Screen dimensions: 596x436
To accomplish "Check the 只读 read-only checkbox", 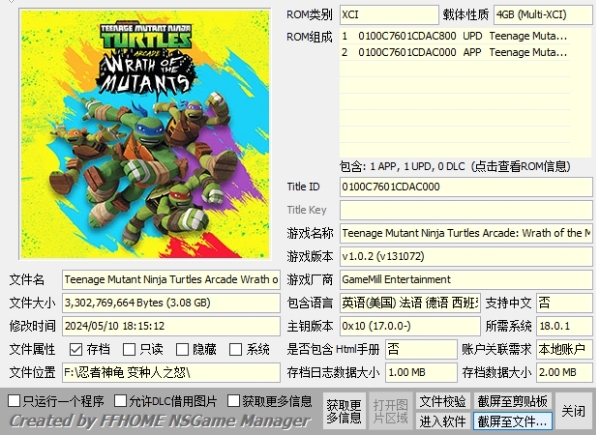I will point(129,349).
